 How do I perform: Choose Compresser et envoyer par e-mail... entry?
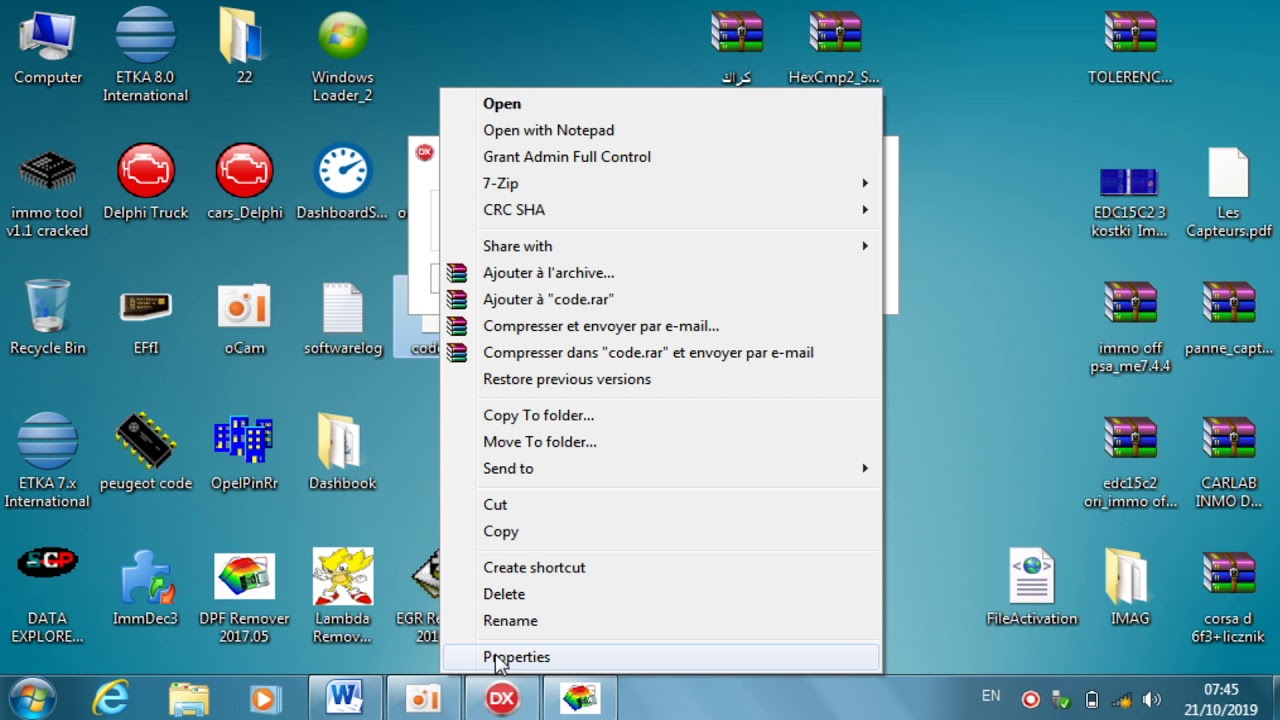pyautogui.click(x=661, y=326)
